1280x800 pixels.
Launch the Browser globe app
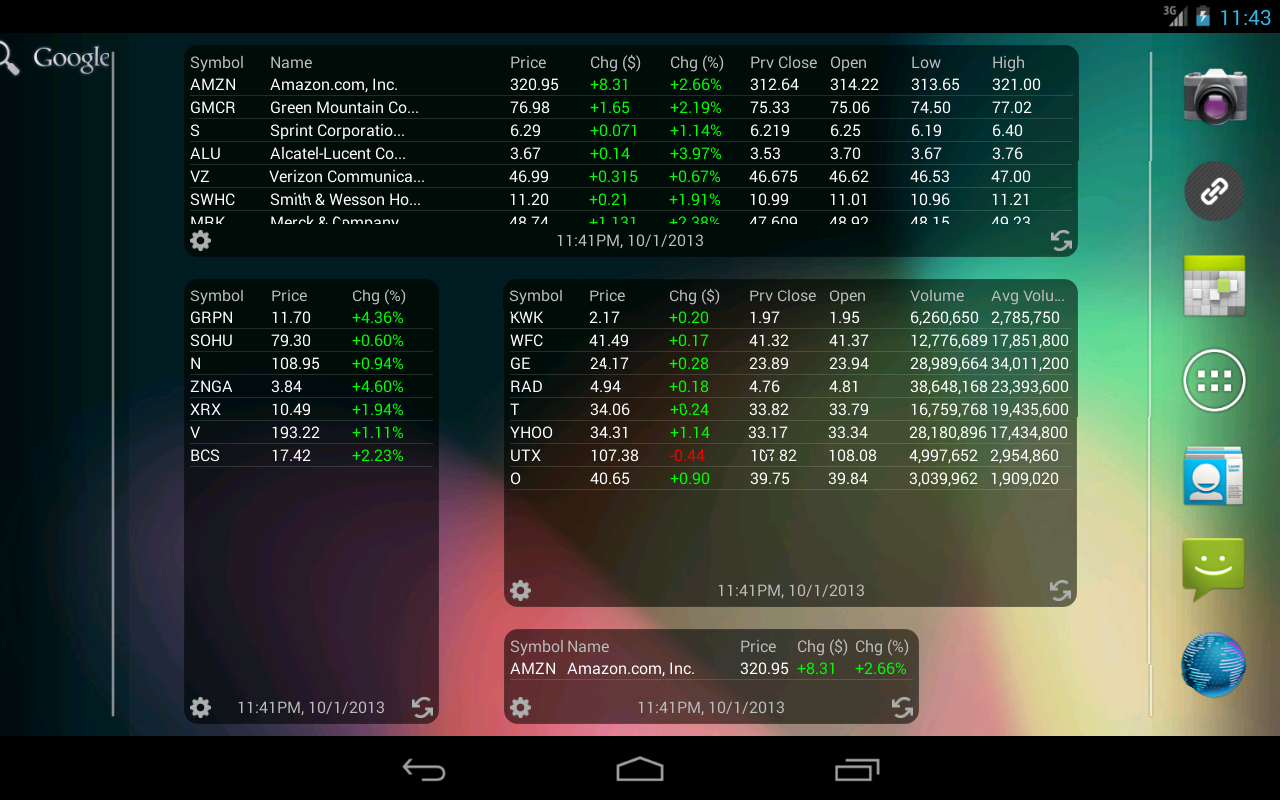click(x=1213, y=665)
